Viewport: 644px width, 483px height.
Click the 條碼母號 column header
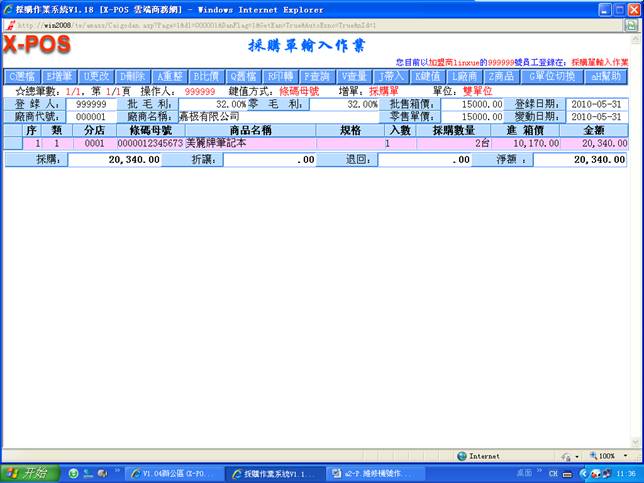click(x=150, y=131)
